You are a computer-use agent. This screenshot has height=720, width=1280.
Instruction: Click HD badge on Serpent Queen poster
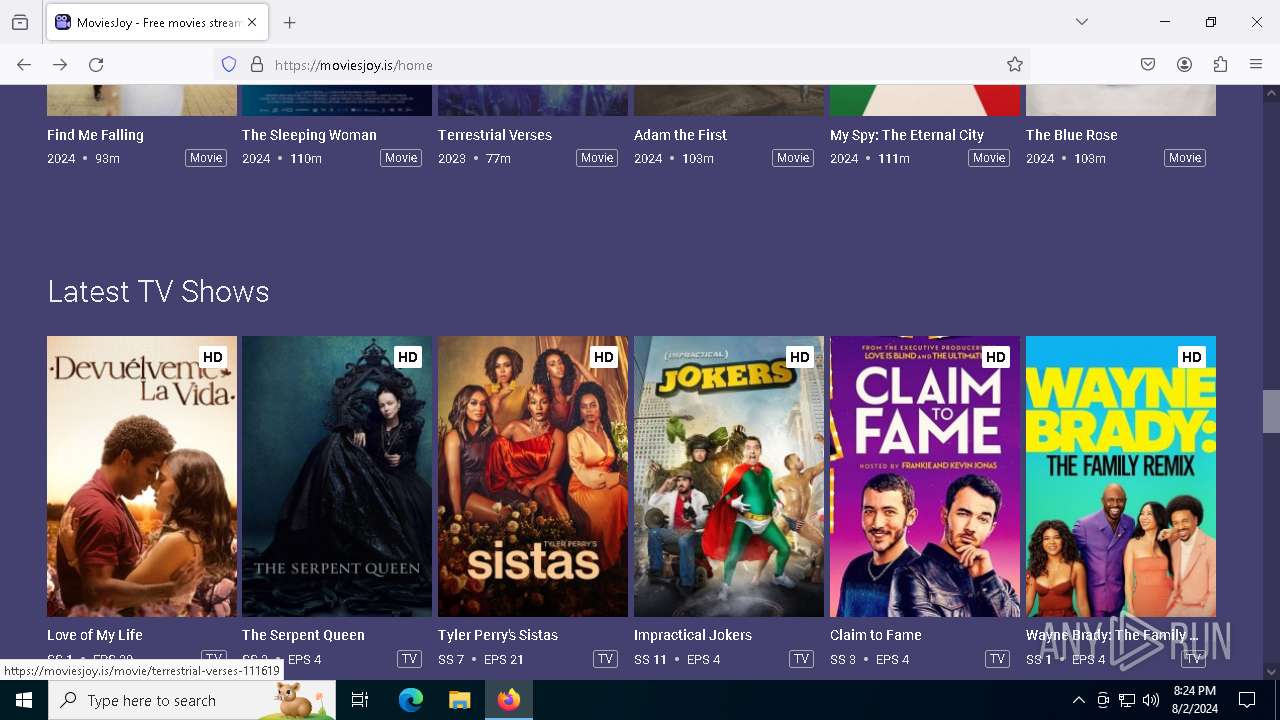[x=408, y=357]
